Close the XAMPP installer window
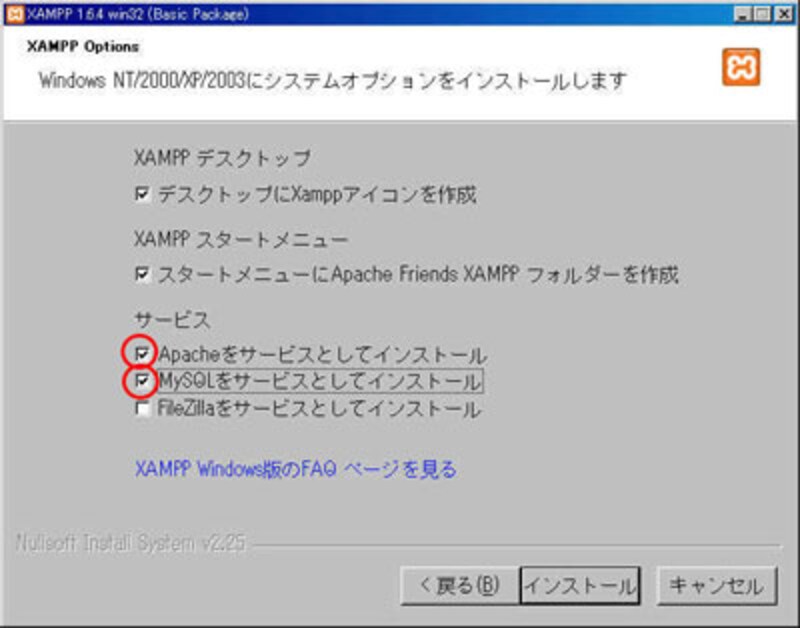This screenshot has height=628, width=800. (x=784, y=14)
